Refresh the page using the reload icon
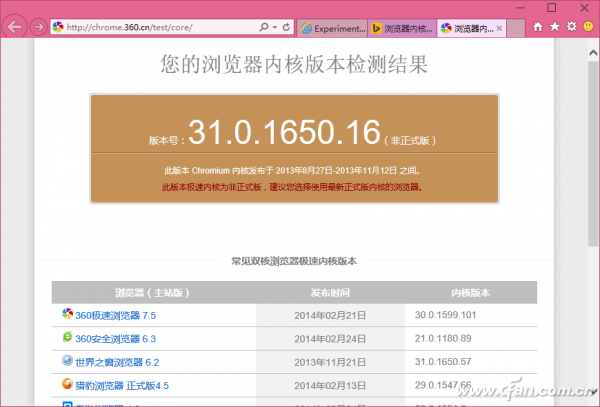This screenshot has width=600, height=407. (287, 26)
